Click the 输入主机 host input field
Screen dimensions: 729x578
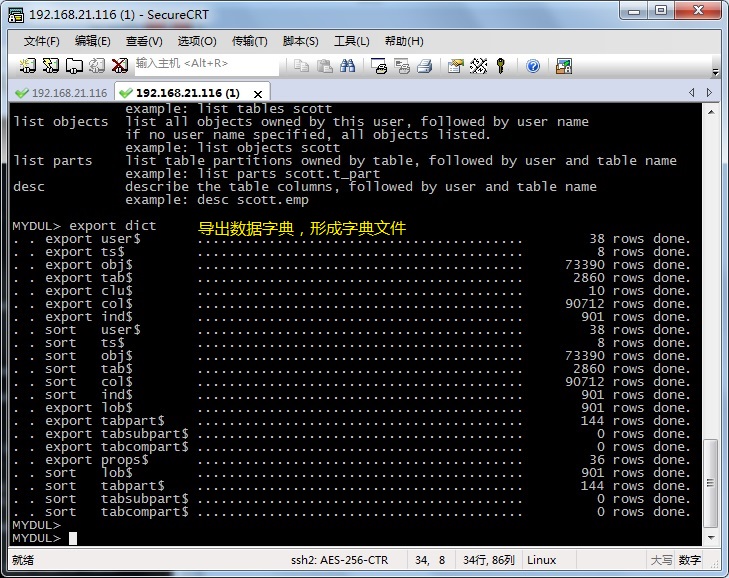(x=207, y=66)
